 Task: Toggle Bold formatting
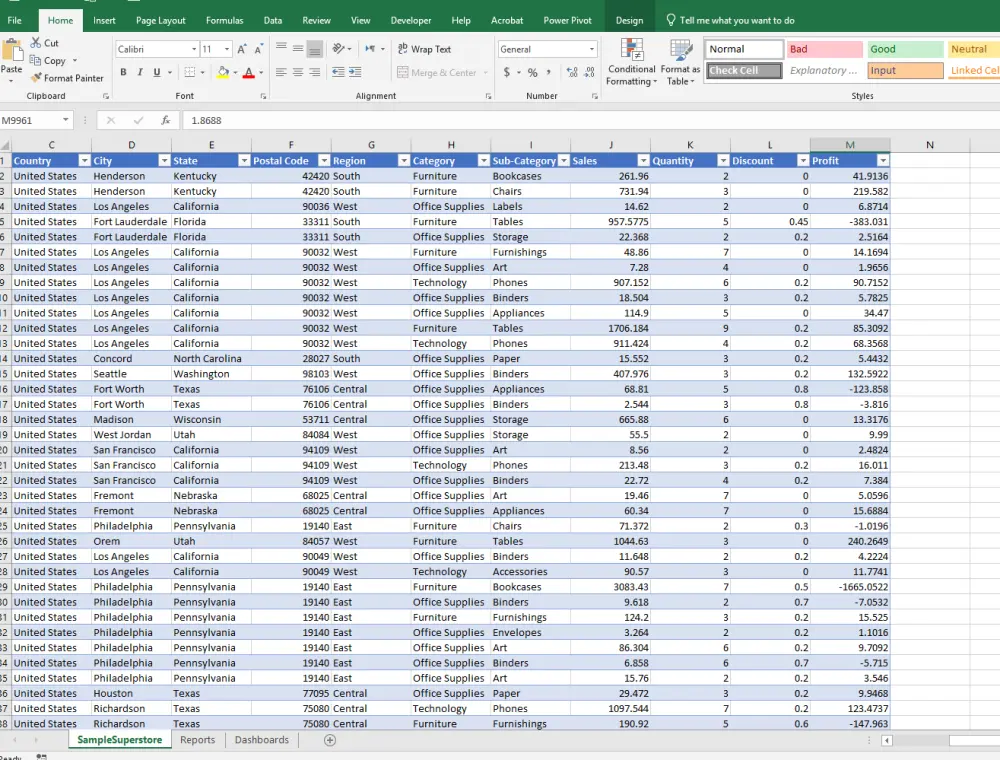pyautogui.click(x=123, y=72)
